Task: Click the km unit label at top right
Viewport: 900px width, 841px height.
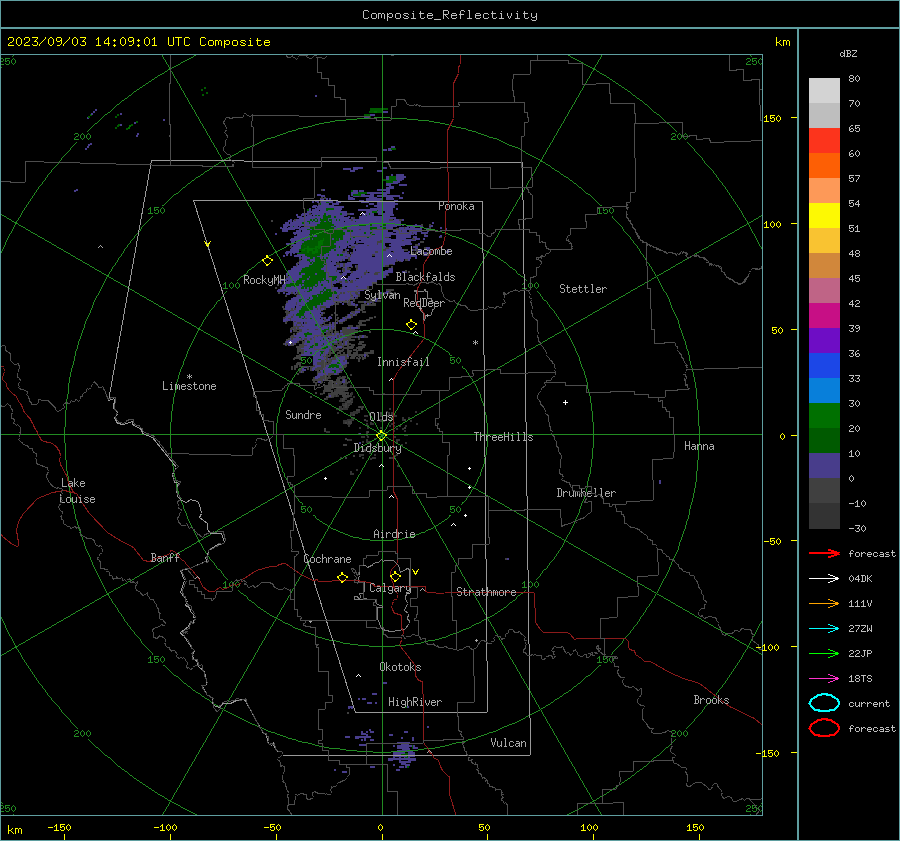Action: coord(782,42)
